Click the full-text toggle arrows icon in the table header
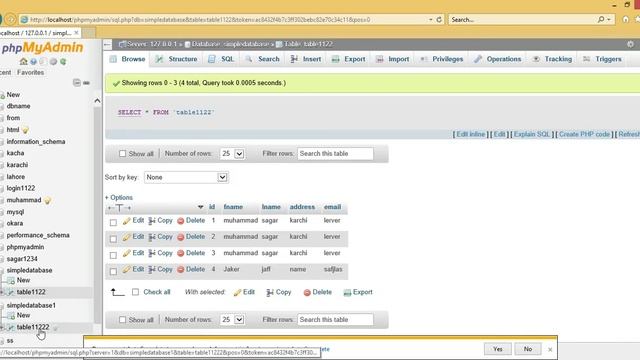Viewport: 640px width, 360px height. pos(119,208)
